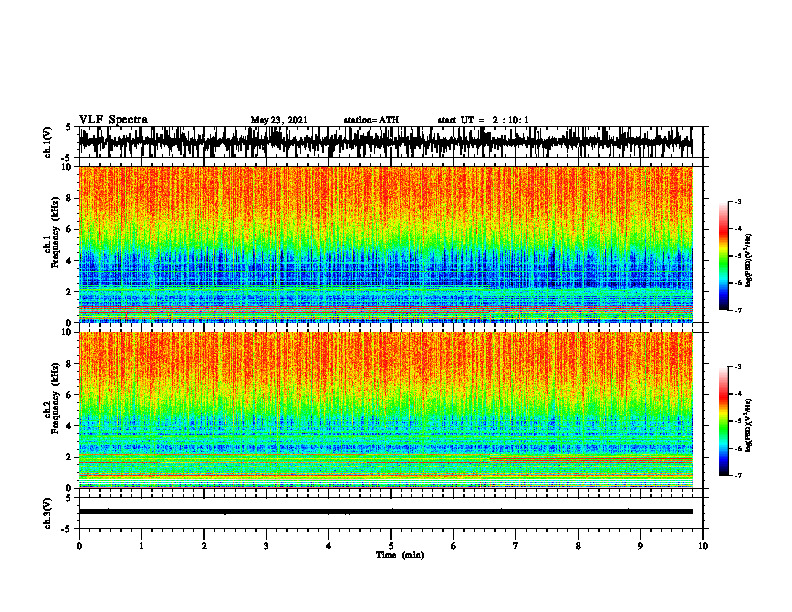The height and width of the screenshot is (612, 792).
Task: Click the "ch.1(V)" waveform axis label
Action: tap(48, 142)
